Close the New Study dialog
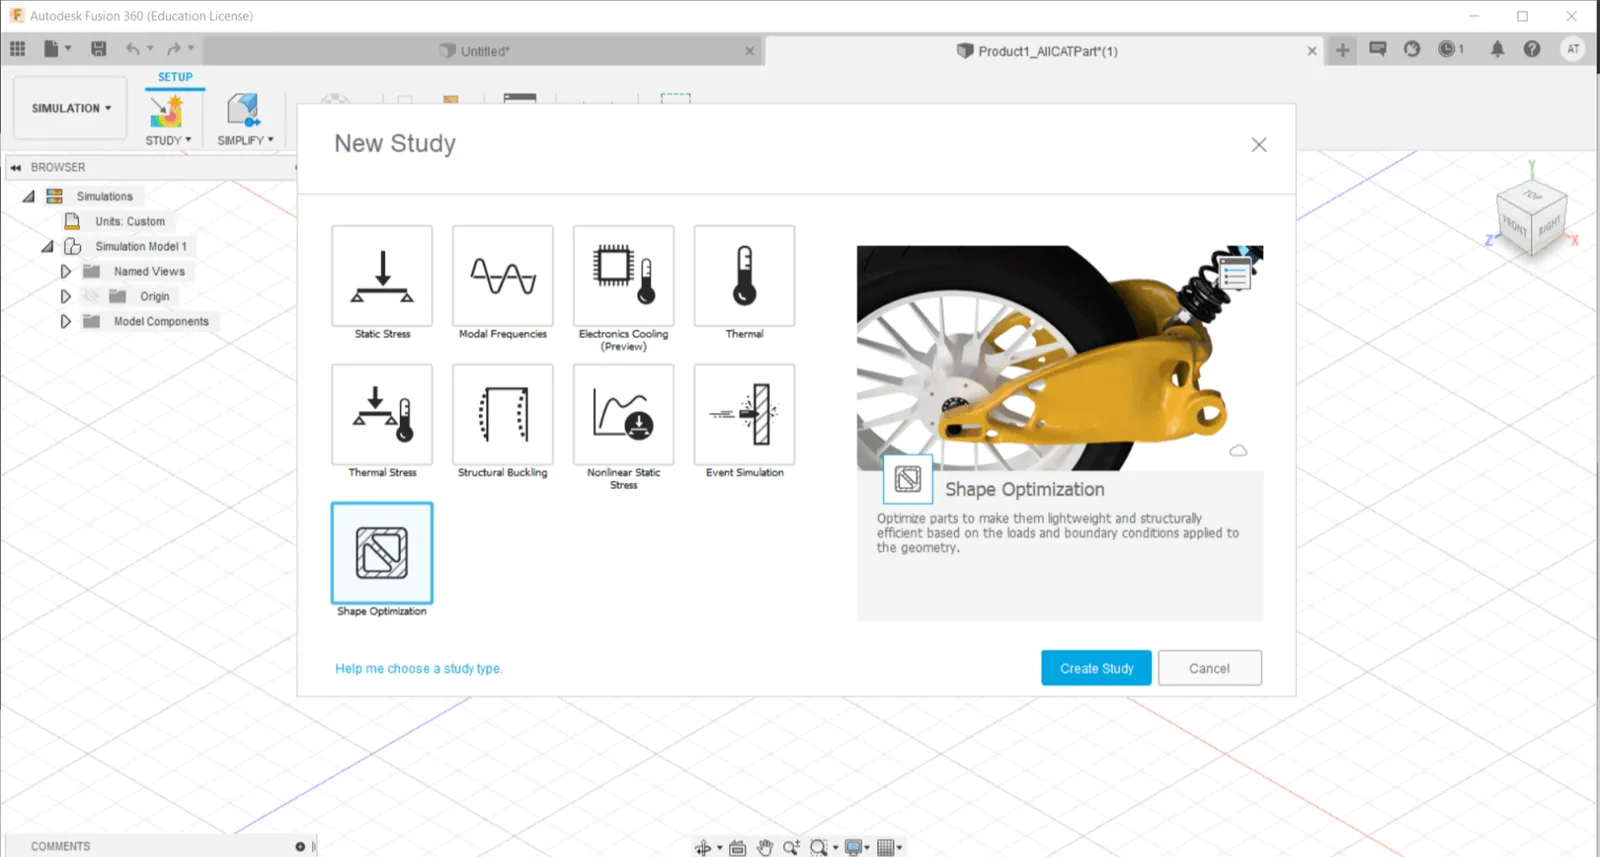The height and width of the screenshot is (857, 1600). click(1259, 145)
